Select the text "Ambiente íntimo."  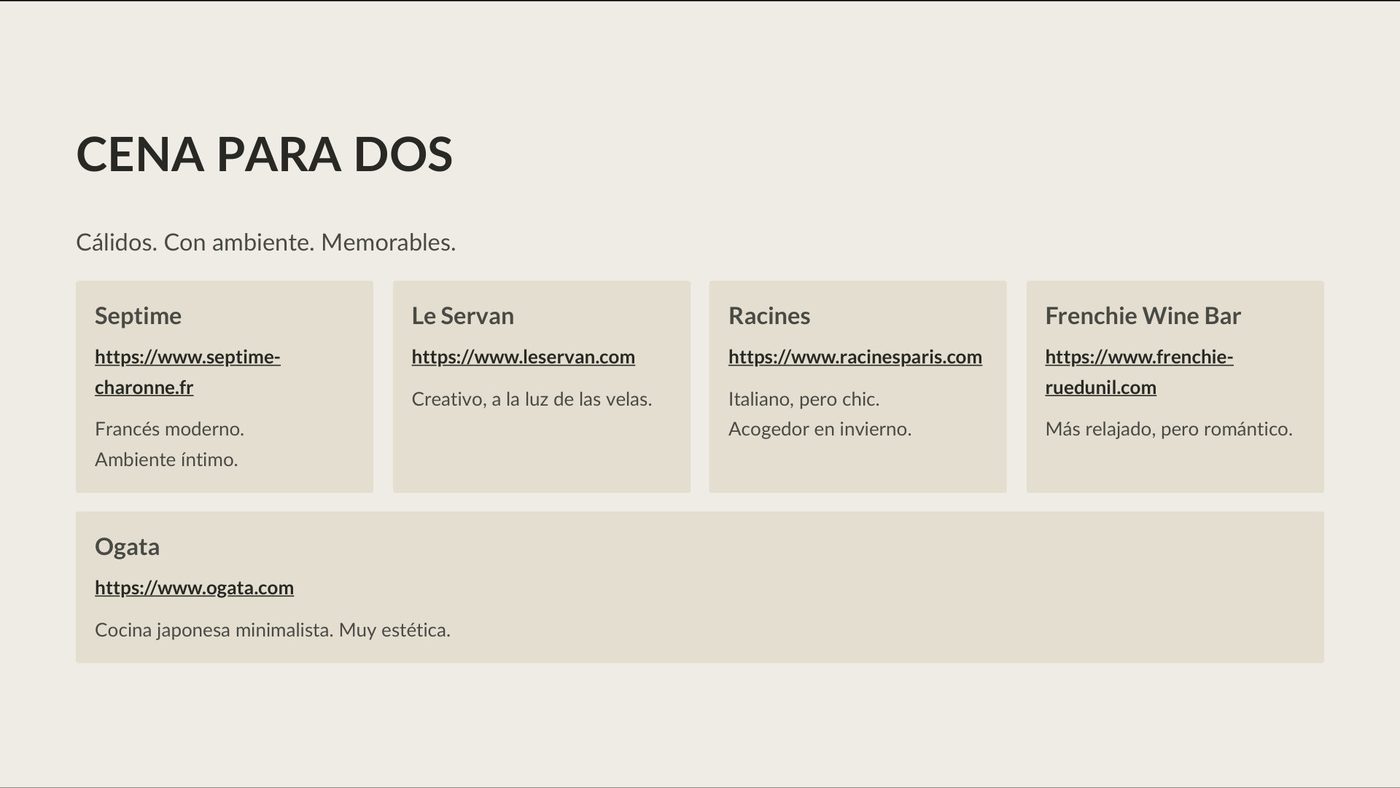click(x=166, y=460)
